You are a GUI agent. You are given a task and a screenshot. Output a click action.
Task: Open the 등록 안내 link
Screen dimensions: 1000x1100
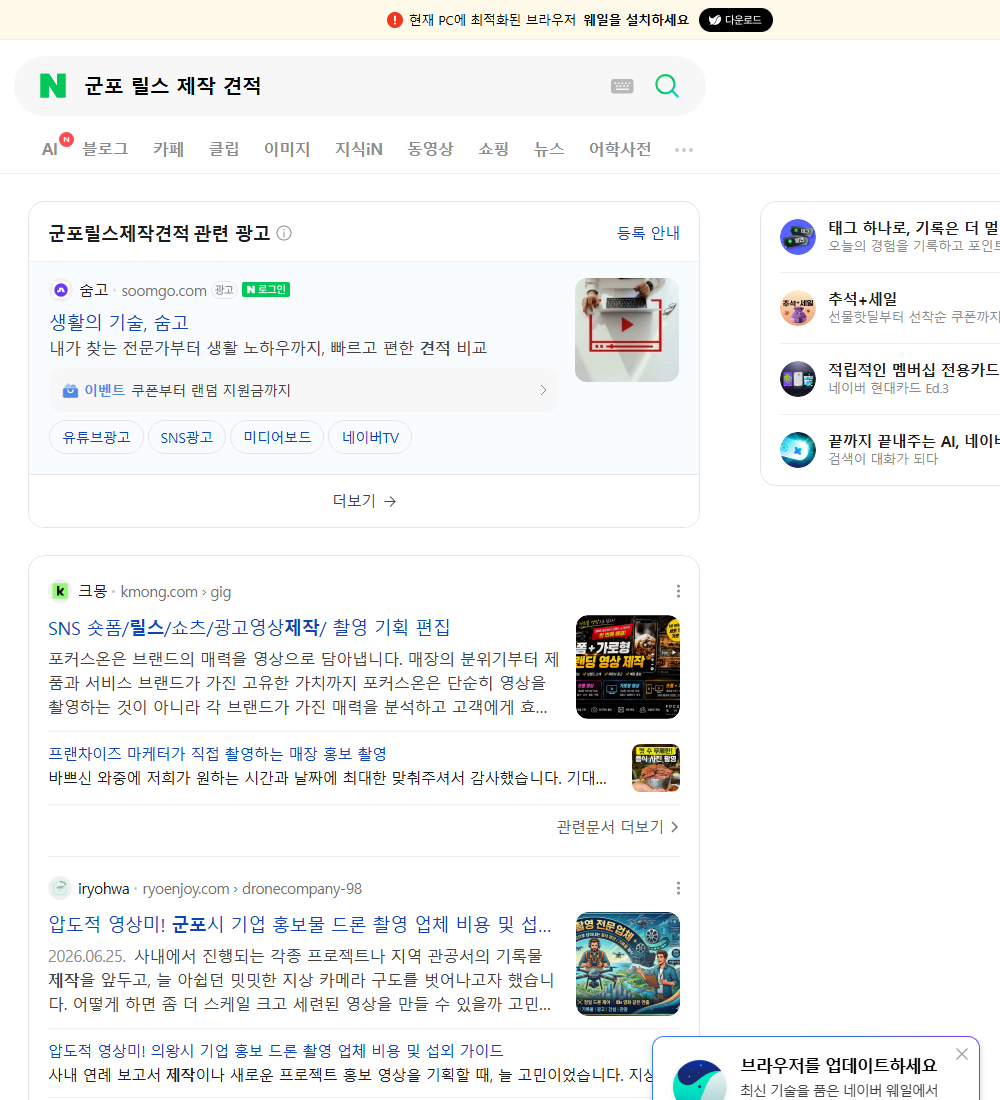pos(648,233)
